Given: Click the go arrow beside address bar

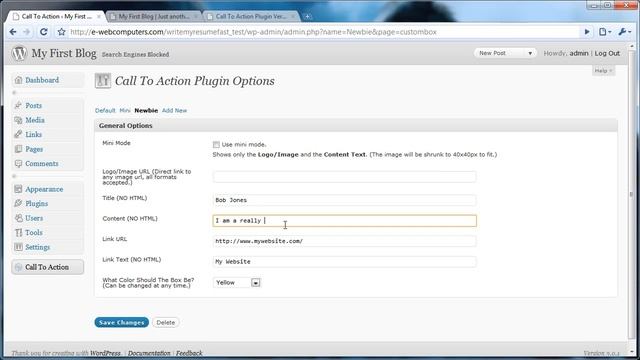Looking at the screenshot, I should tap(587, 32).
